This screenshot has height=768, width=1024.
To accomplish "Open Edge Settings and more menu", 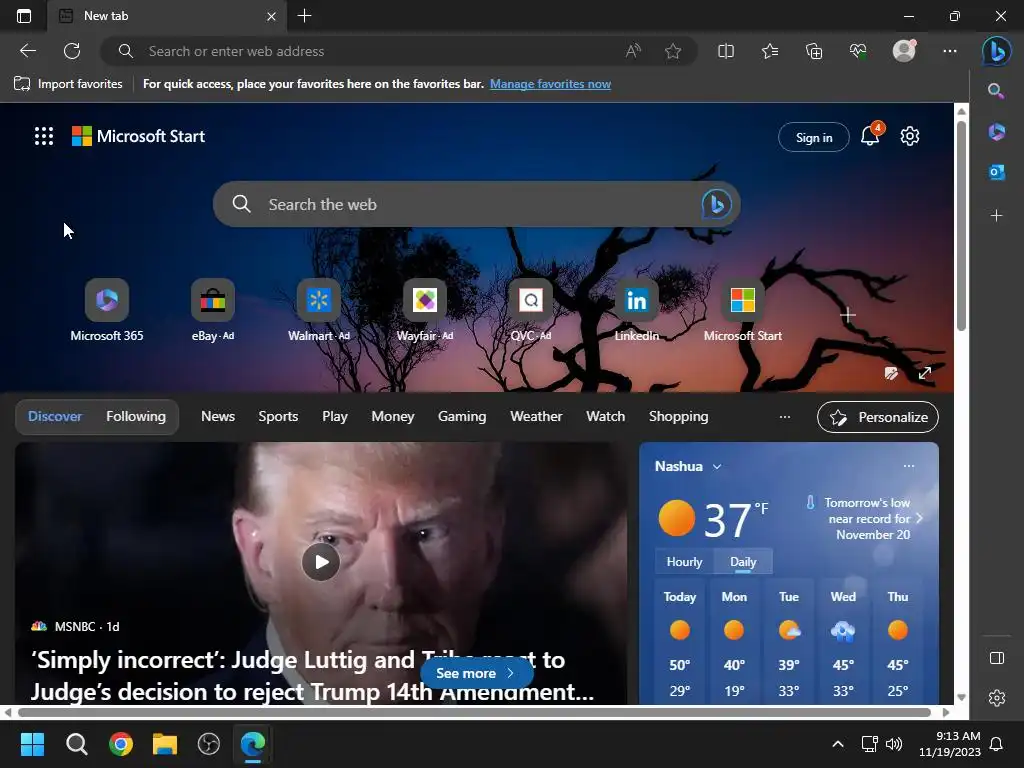I will tap(950, 51).
